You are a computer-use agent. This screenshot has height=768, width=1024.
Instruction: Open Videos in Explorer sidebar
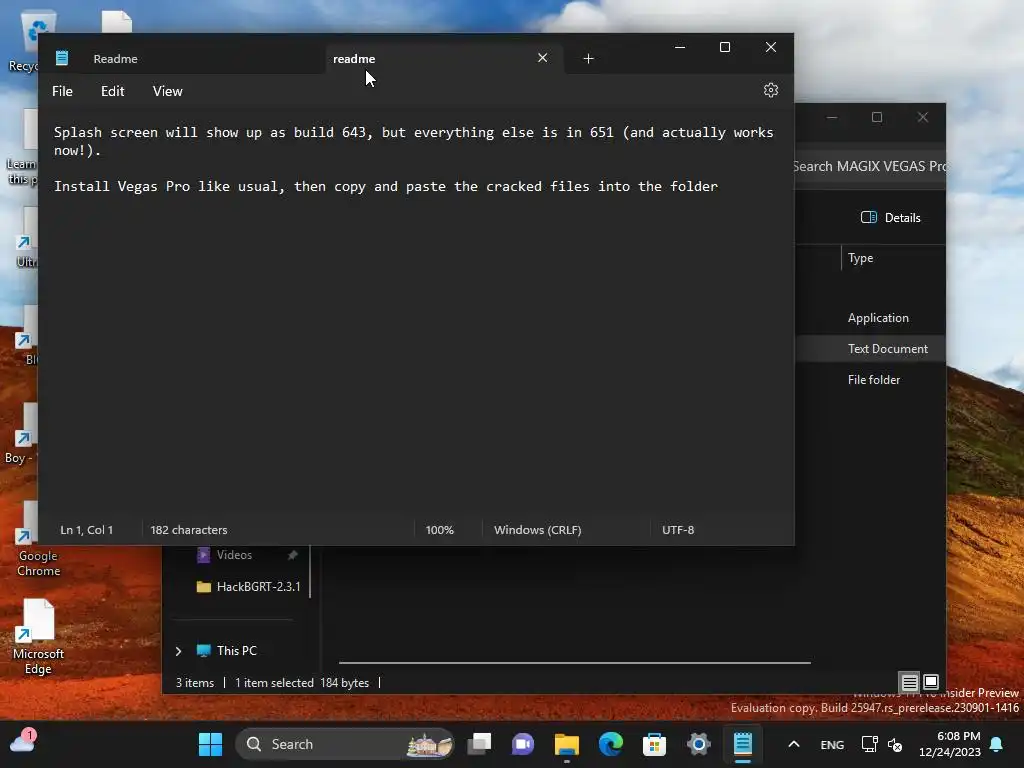[234, 555]
